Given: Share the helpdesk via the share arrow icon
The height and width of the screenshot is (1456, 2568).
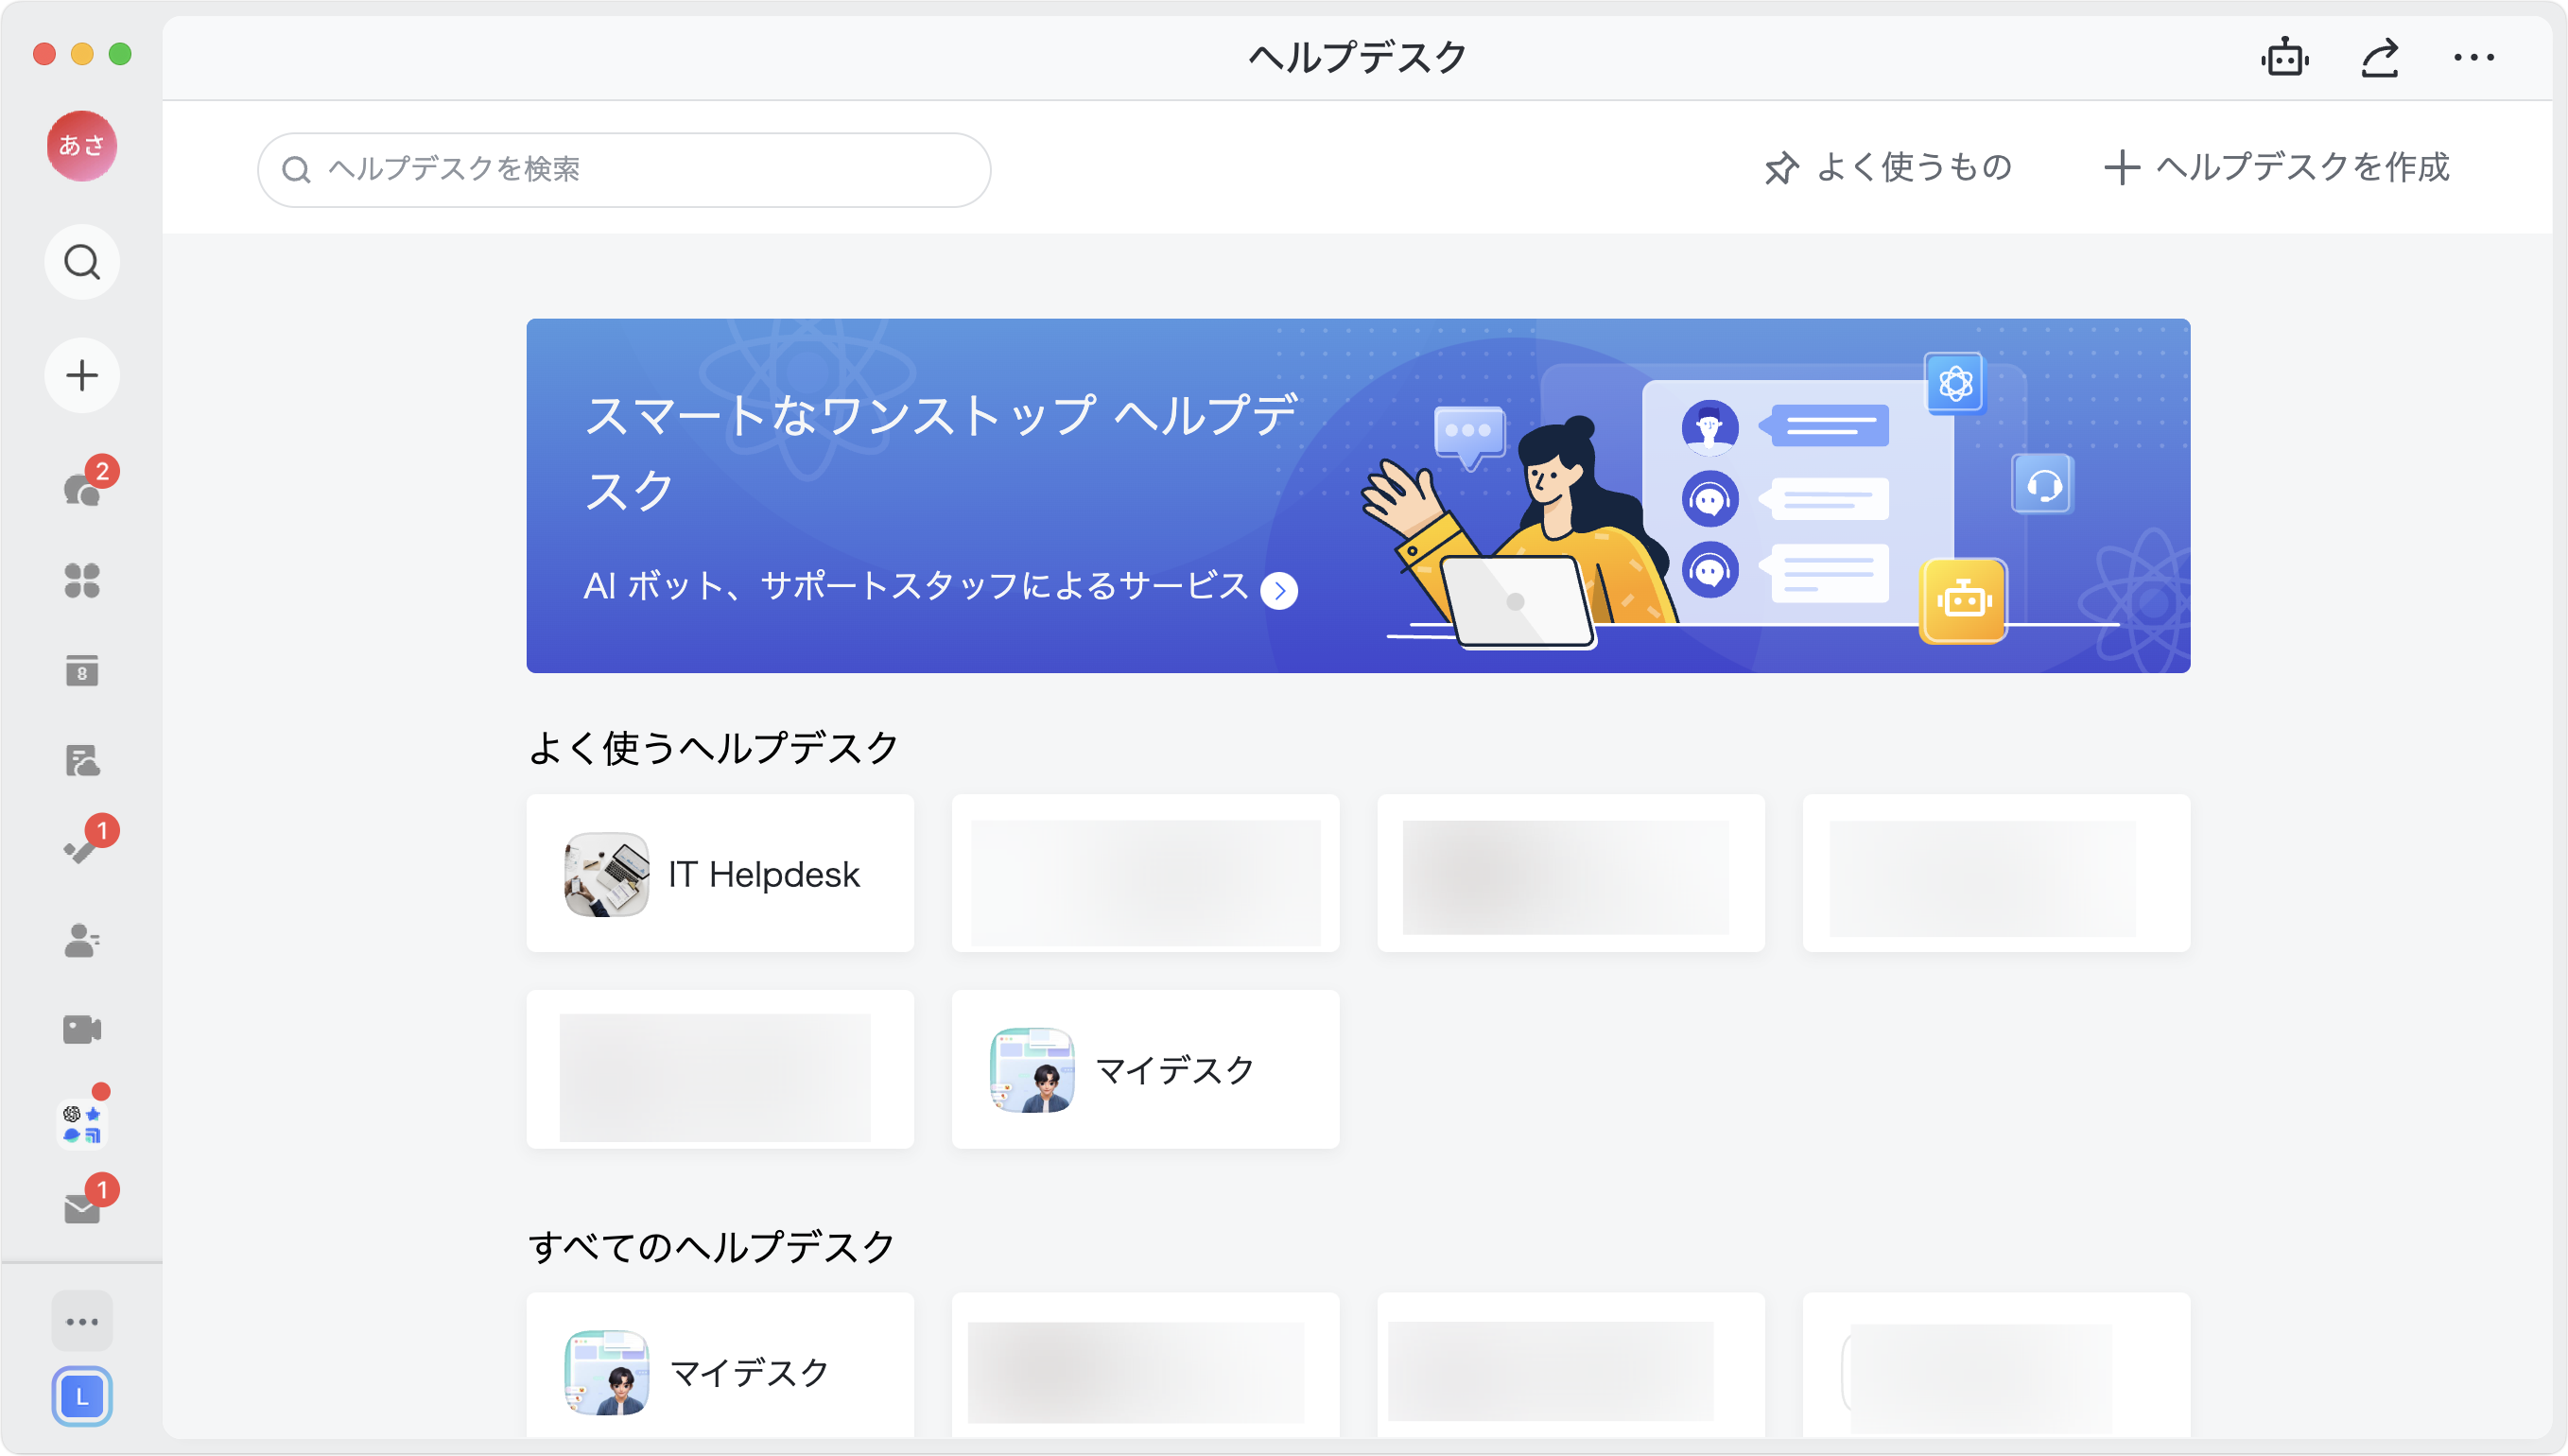Looking at the screenshot, I should [x=2380, y=57].
